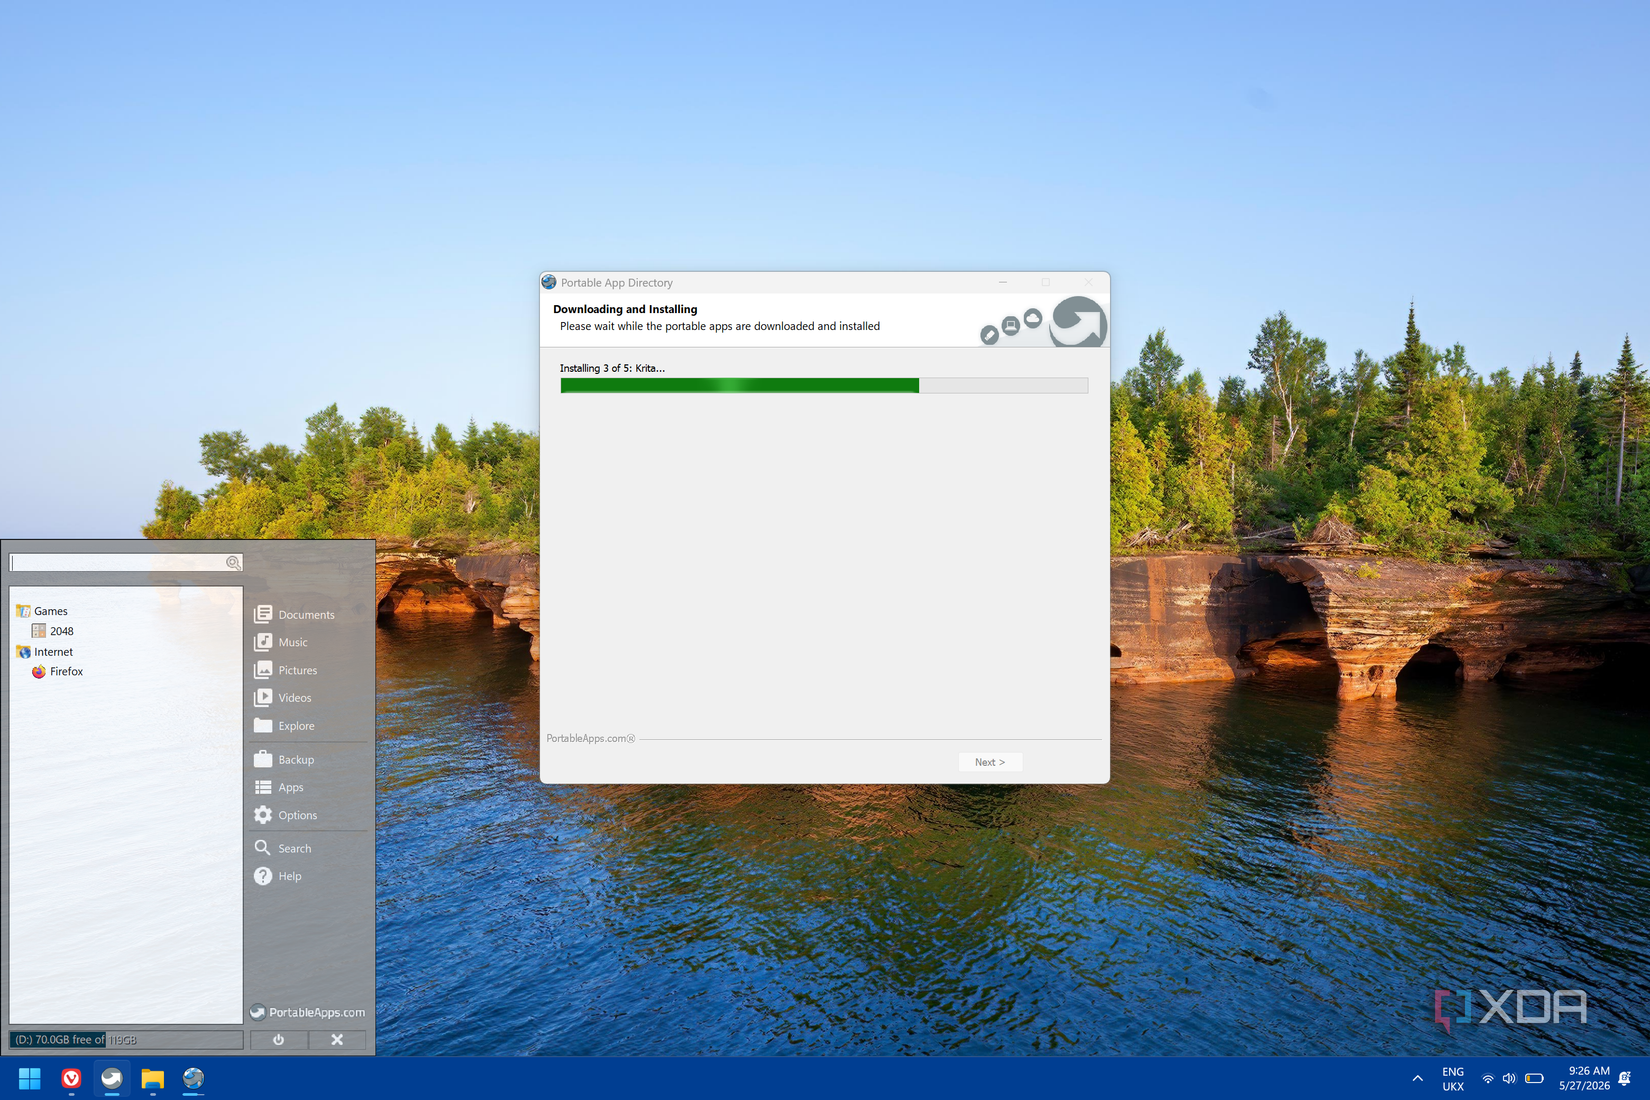Click Explore to browse the drive

click(285, 726)
